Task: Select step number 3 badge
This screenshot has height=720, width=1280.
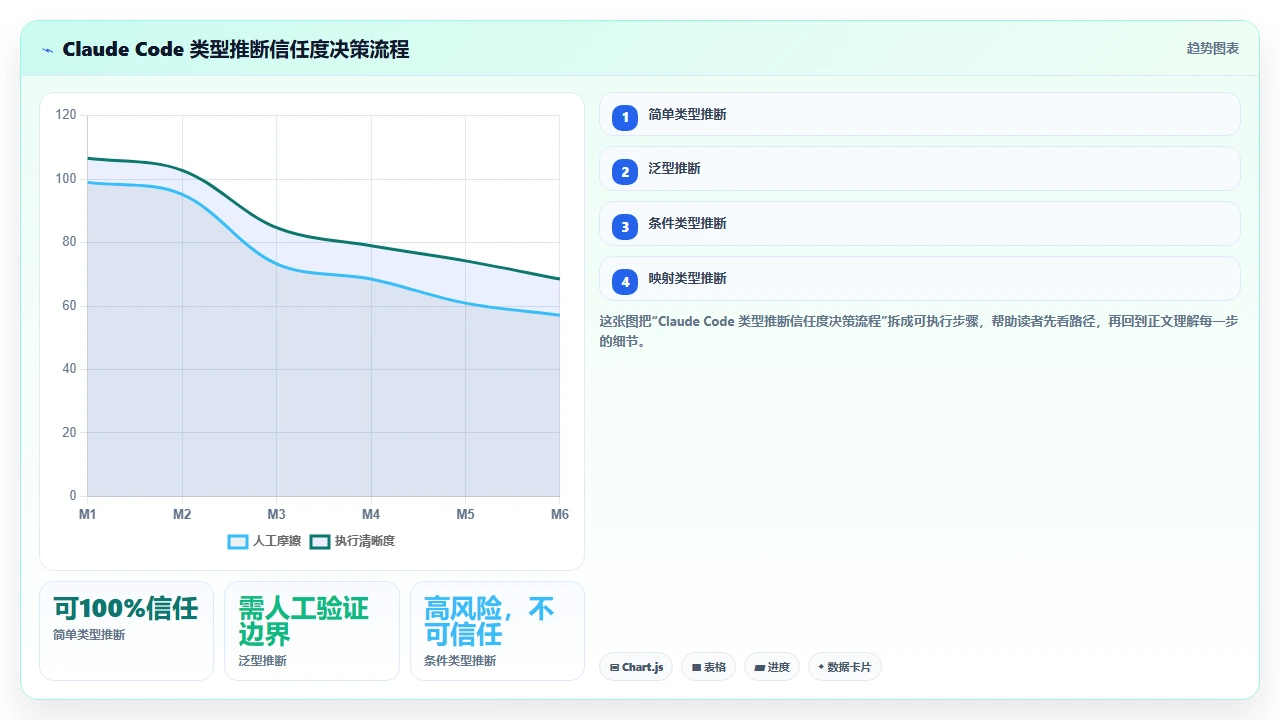Action: coord(625,227)
